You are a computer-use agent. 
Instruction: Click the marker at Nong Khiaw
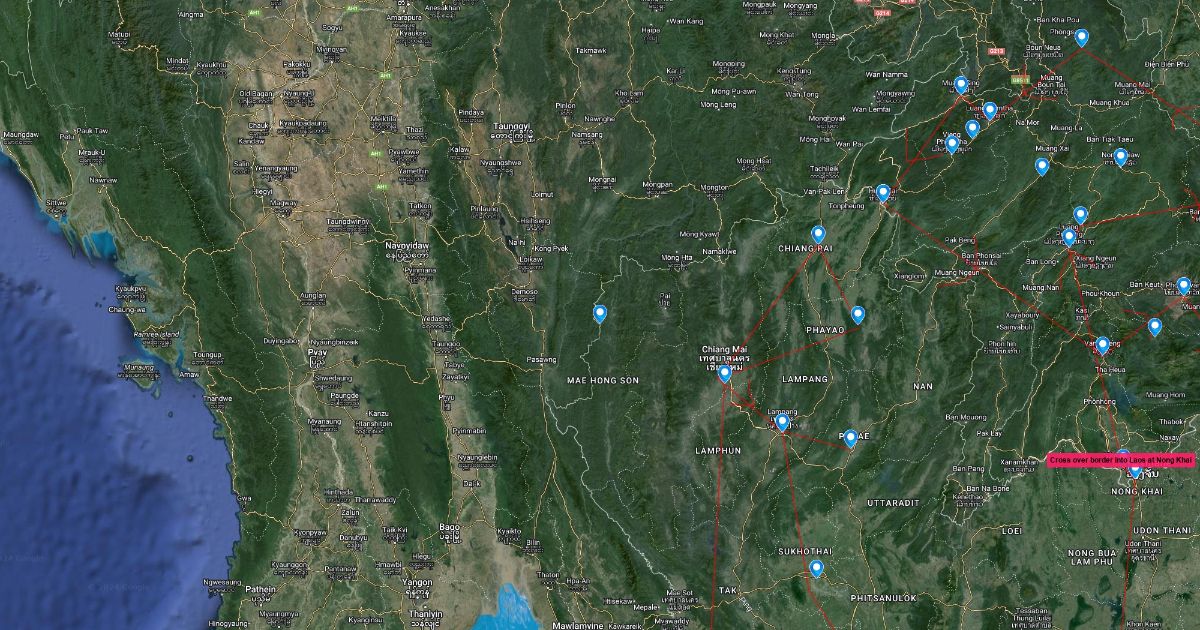1120,157
